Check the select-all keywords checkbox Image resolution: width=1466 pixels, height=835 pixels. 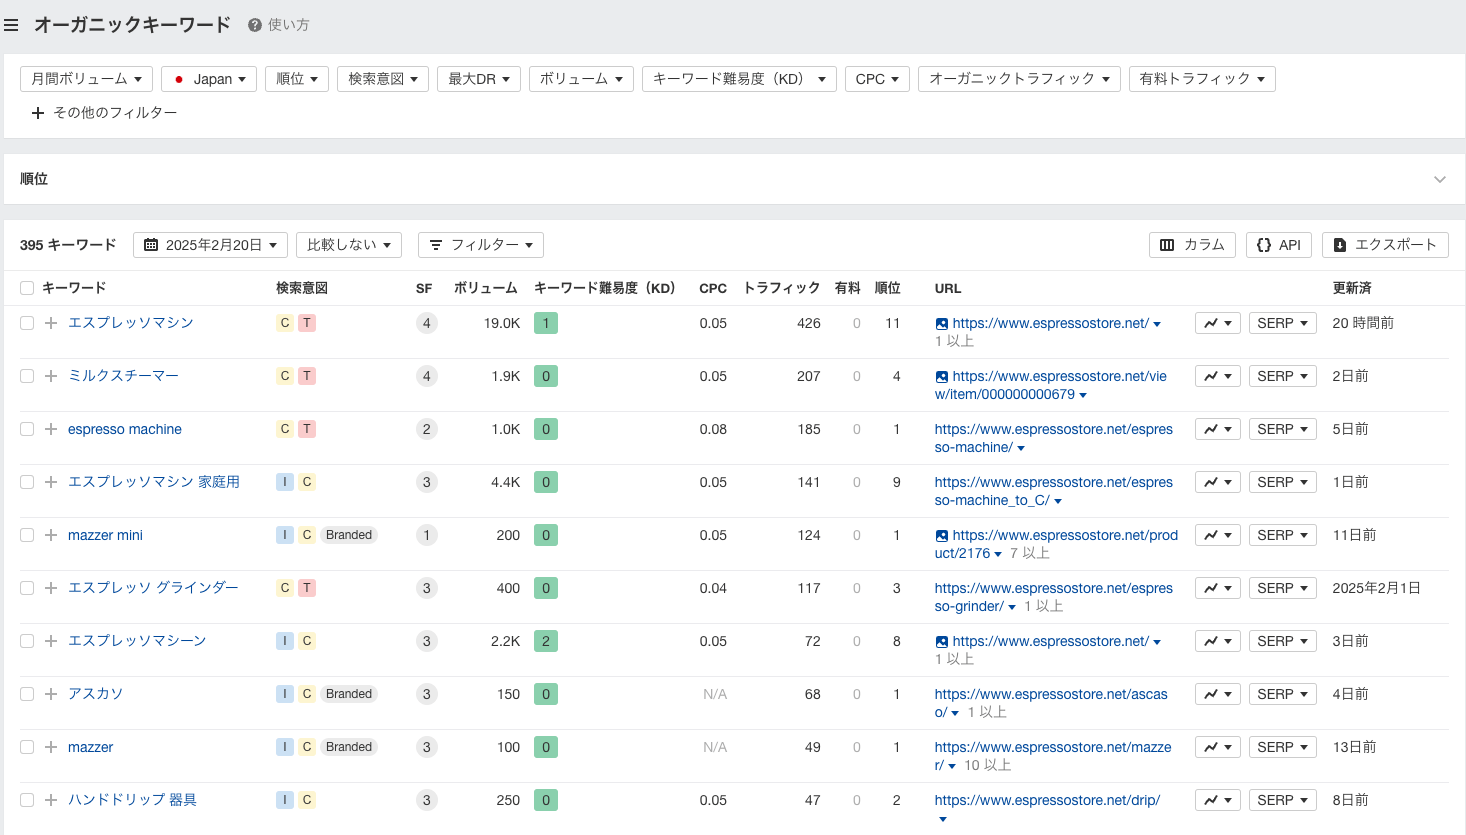26,287
